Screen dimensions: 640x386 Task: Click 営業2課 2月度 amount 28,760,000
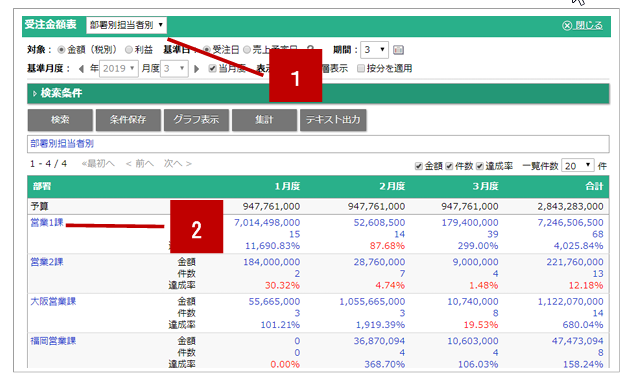(x=379, y=262)
